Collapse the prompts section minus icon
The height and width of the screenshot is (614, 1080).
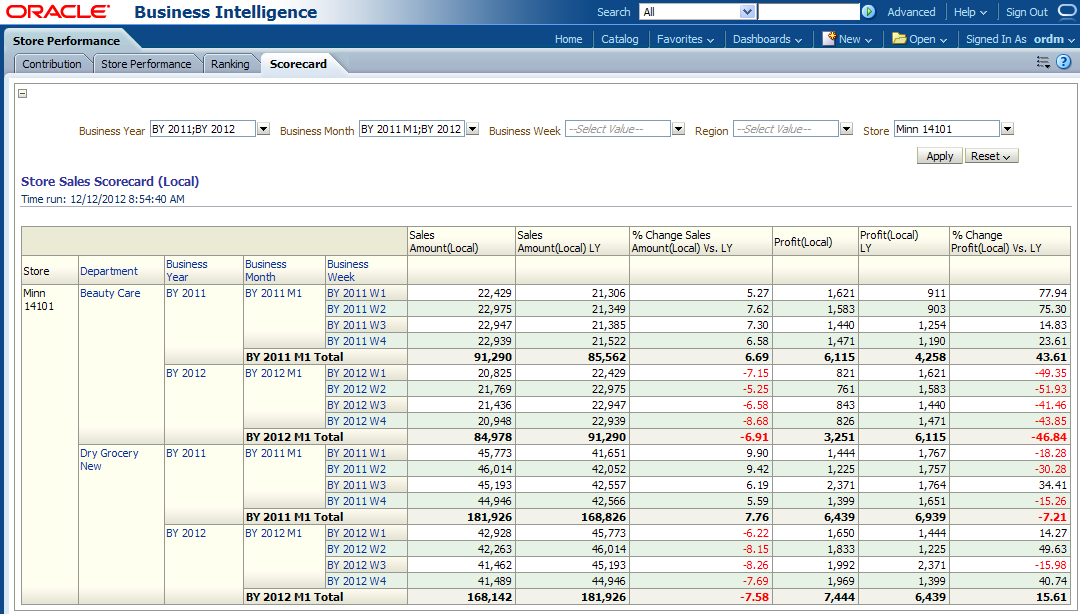[23, 93]
